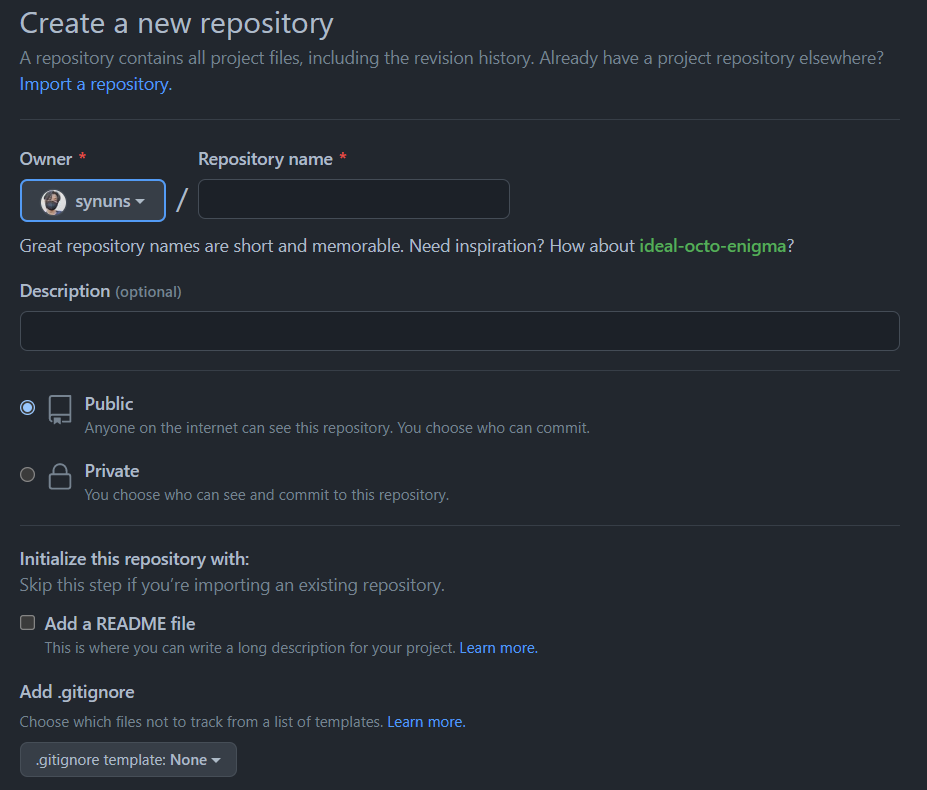Use the suggested name ideal-octo-enigma

(712, 245)
